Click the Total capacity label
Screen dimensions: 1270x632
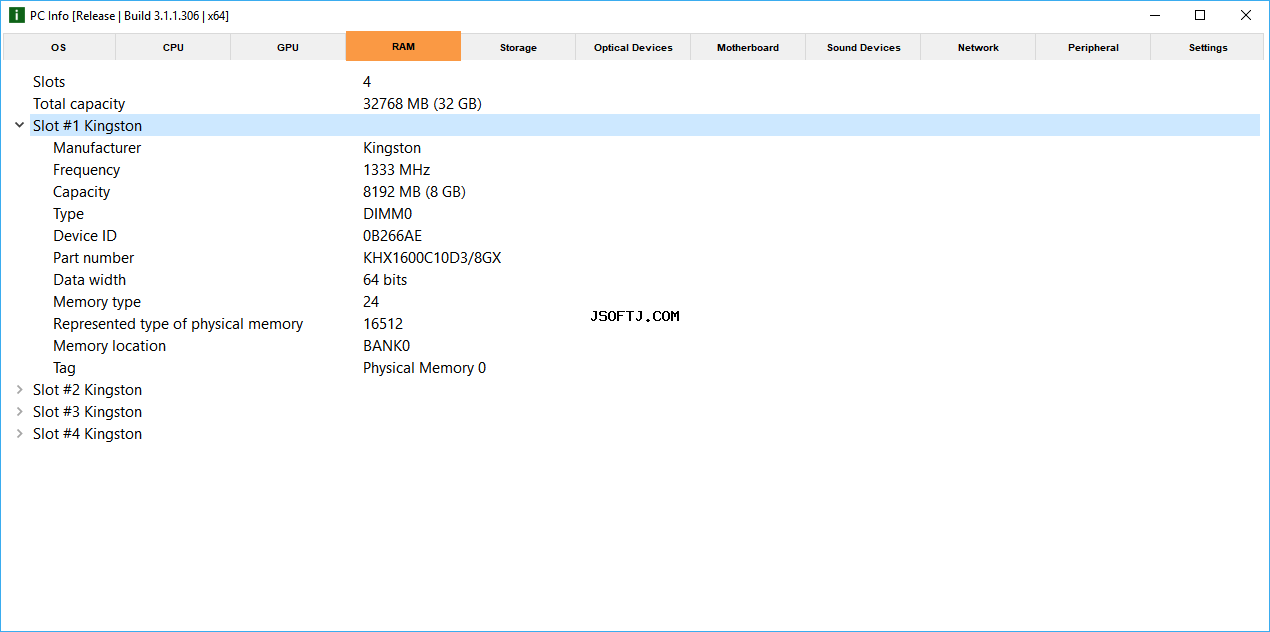(x=79, y=104)
